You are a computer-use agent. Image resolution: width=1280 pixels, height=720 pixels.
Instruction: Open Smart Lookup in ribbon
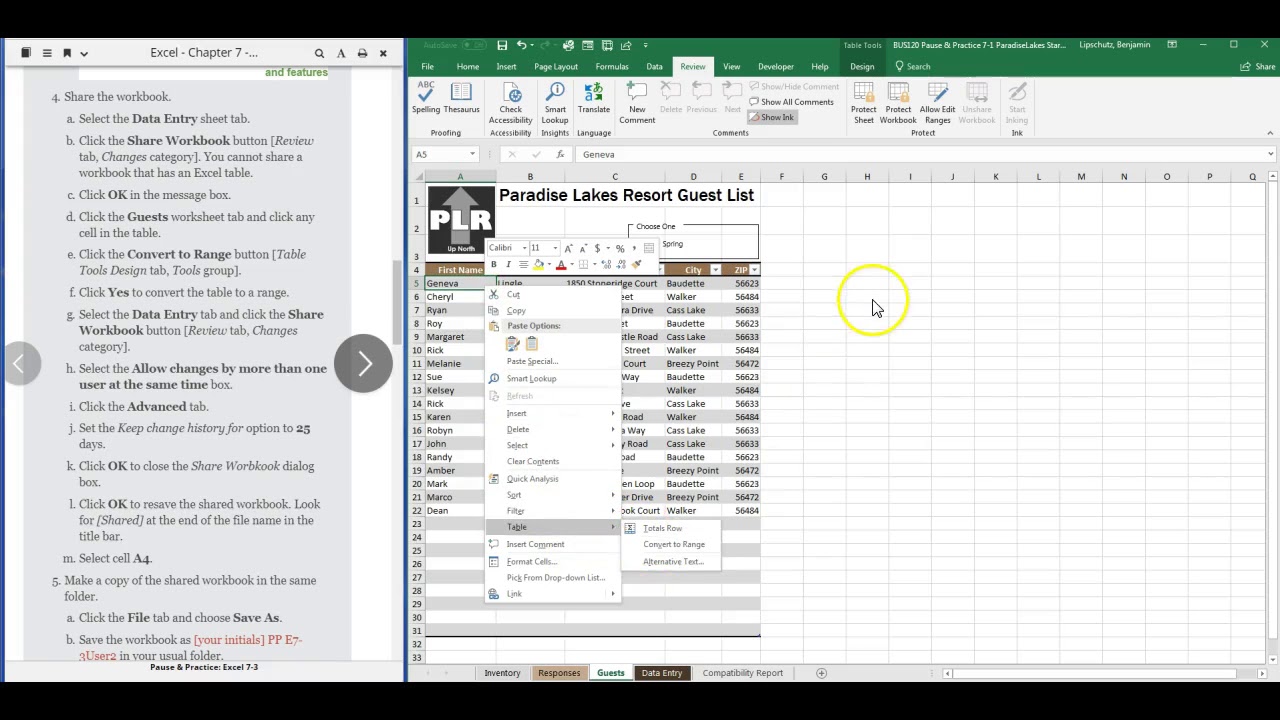[555, 103]
